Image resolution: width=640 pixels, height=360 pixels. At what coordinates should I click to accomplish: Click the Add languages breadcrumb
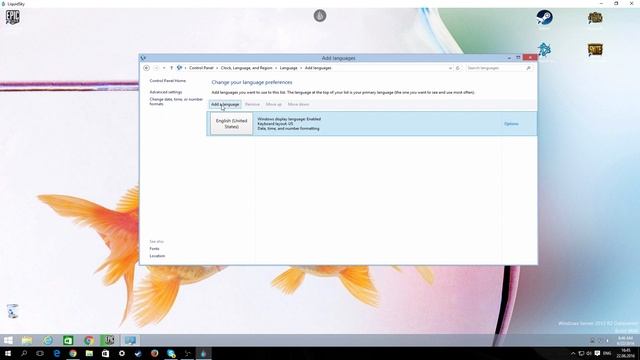pos(318,68)
